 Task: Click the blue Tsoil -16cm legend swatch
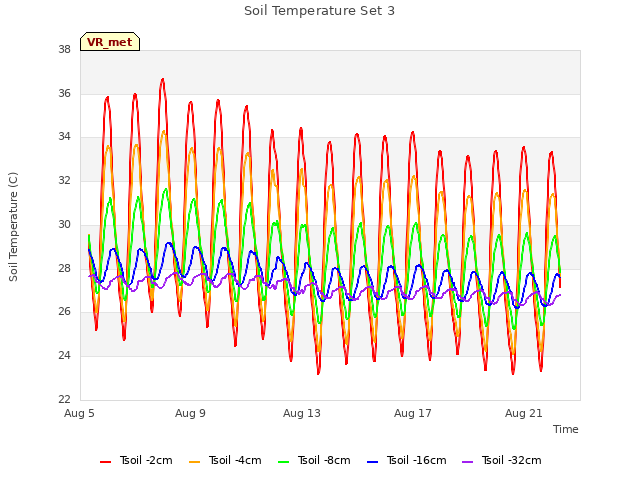tap(372, 462)
